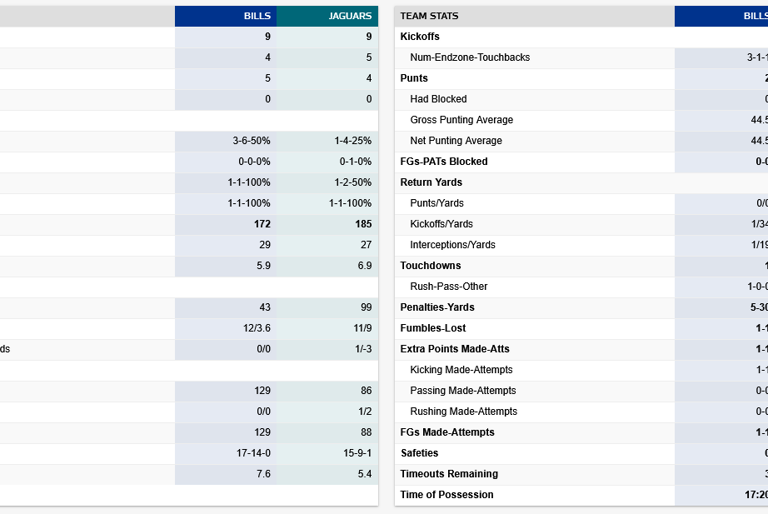This screenshot has height=514, width=768.
Task: Select the BILLS header beside JAGUARS
Action: pos(257,16)
